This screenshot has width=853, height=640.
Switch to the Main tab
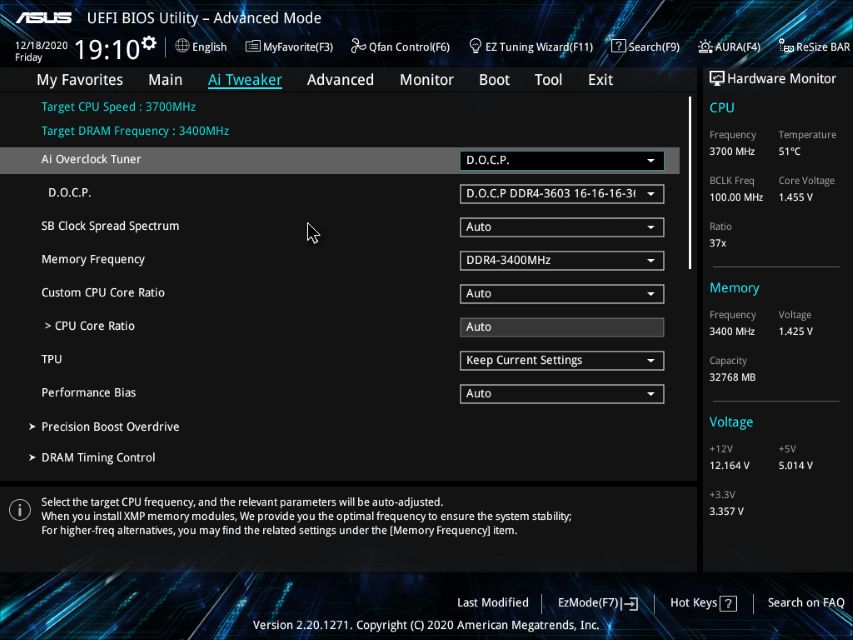165,80
